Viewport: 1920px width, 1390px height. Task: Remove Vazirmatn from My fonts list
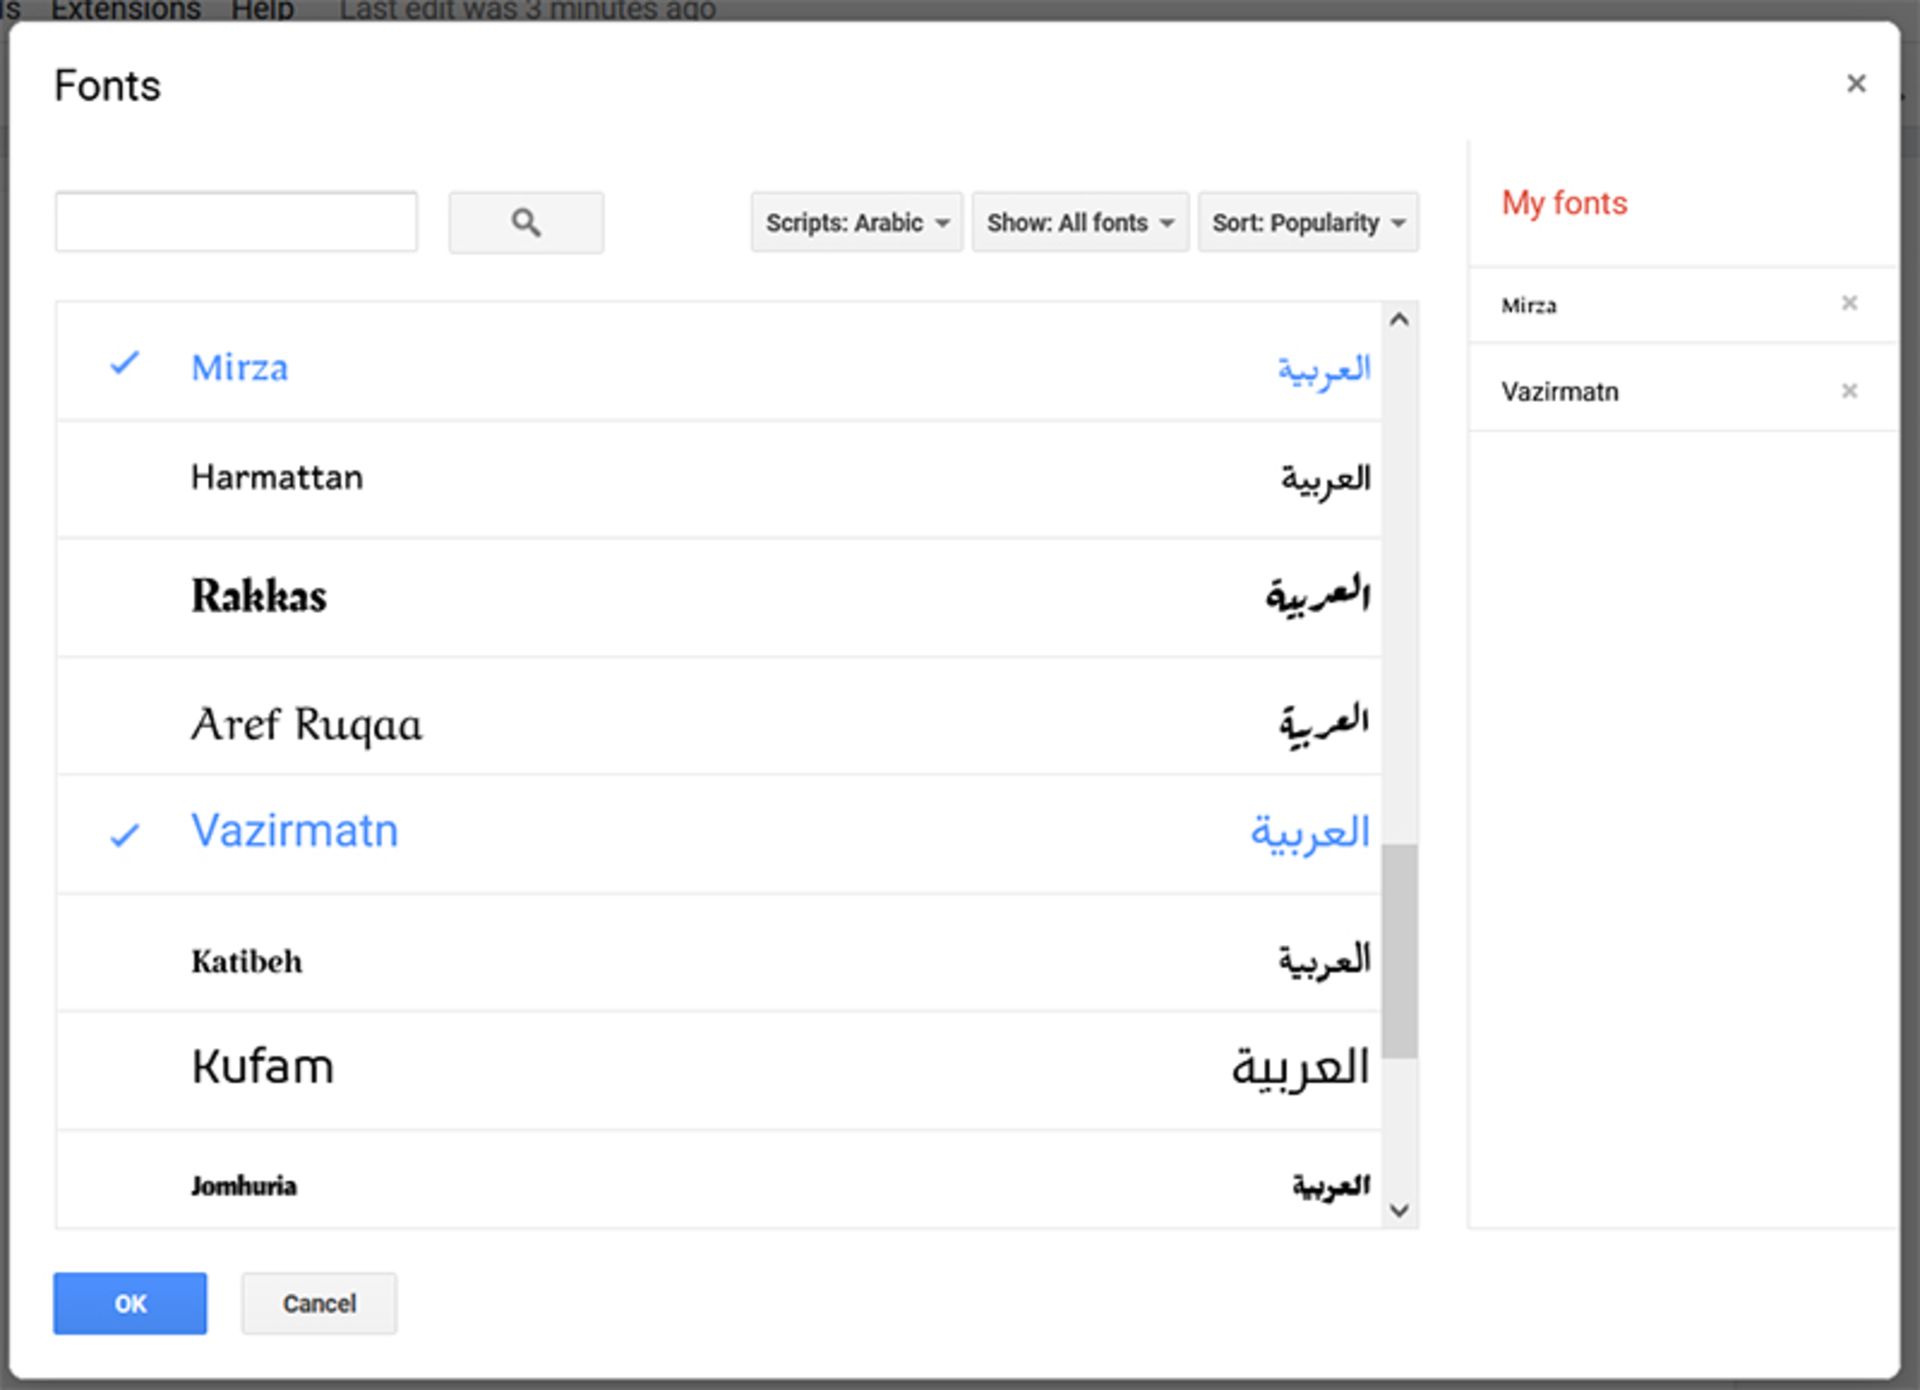coord(1849,391)
